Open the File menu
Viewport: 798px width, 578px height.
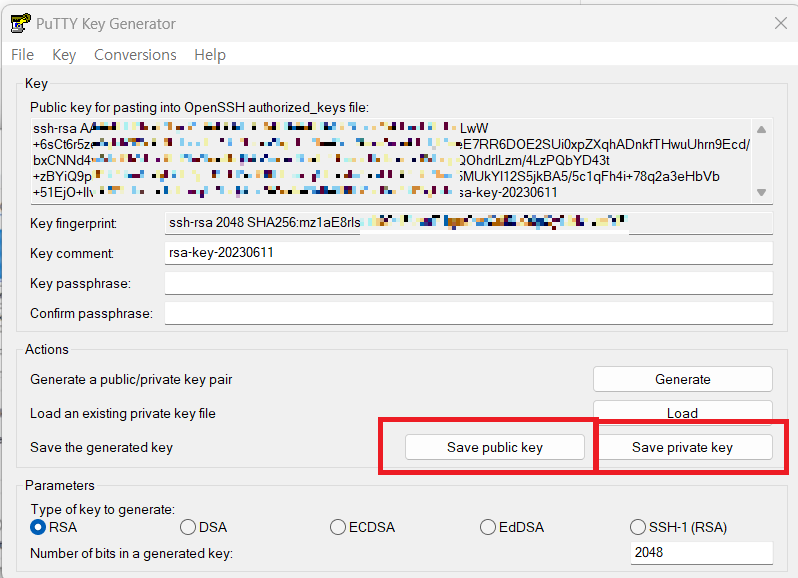[22, 54]
